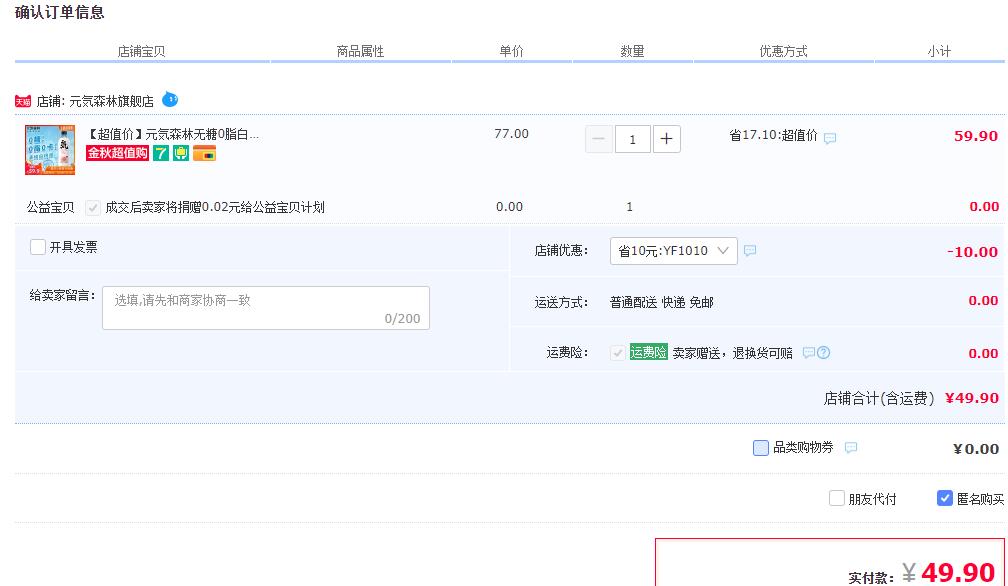This screenshot has width=1008, height=586.
Task: Click the green 运费险 label badge
Action: [x=648, y=352]
